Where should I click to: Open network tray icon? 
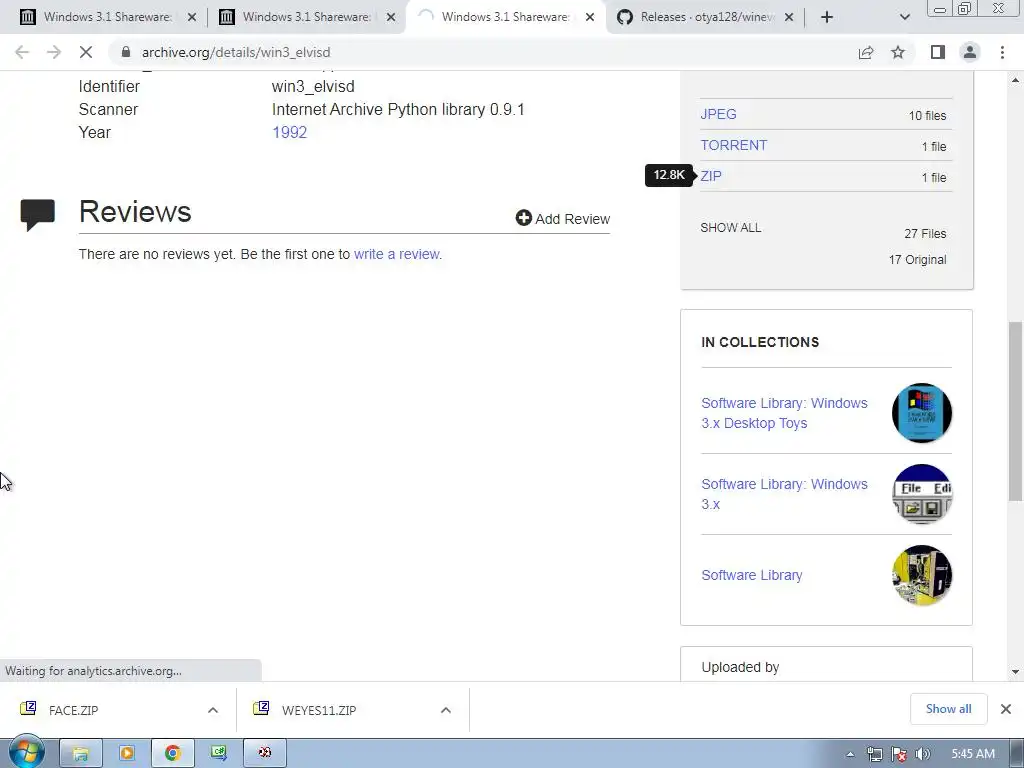coord(874,754)
